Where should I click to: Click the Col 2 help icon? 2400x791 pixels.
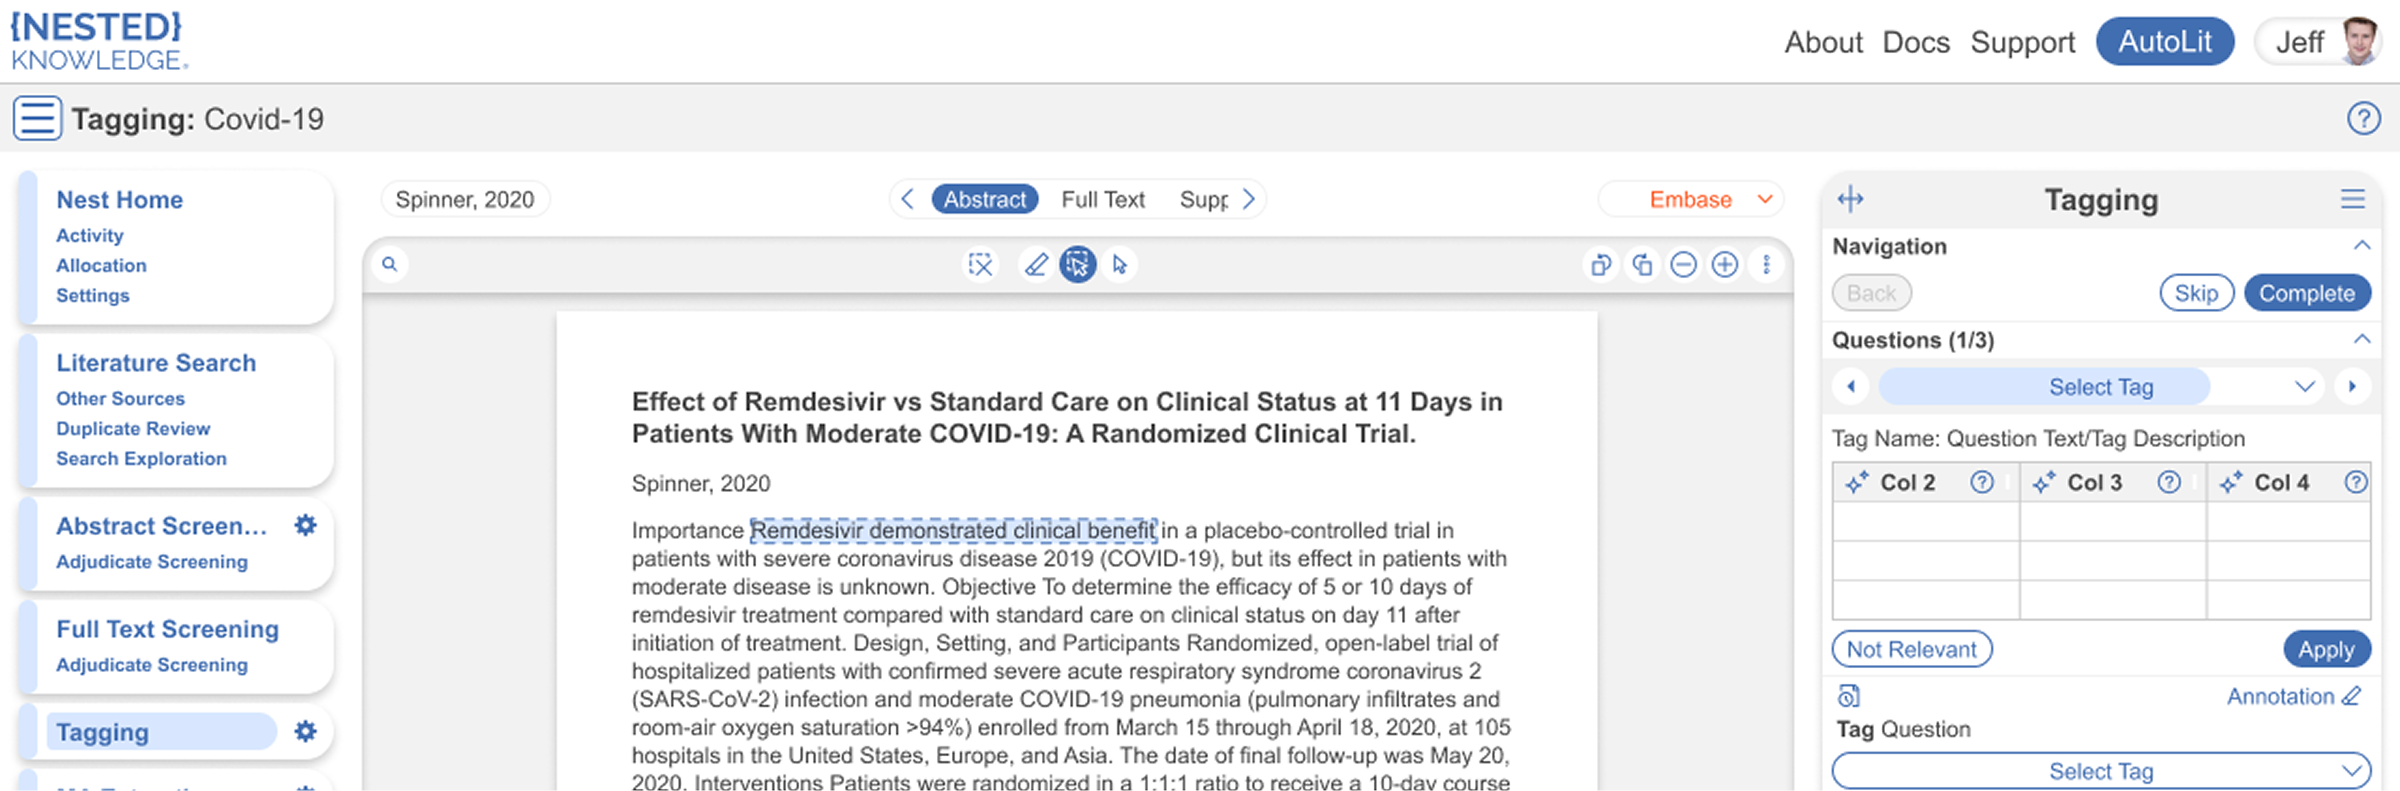pyautogui.click(x=1981, y=482)
